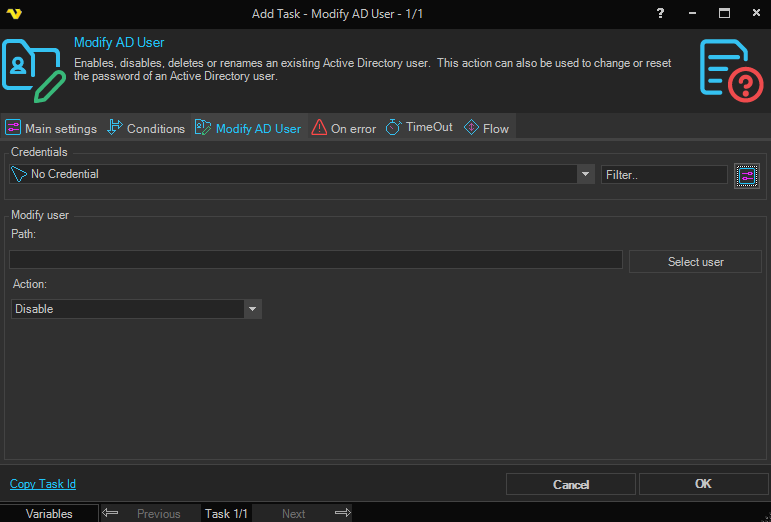Go to next task using right arrow
The image size is (771, 522).
[342, 513]
